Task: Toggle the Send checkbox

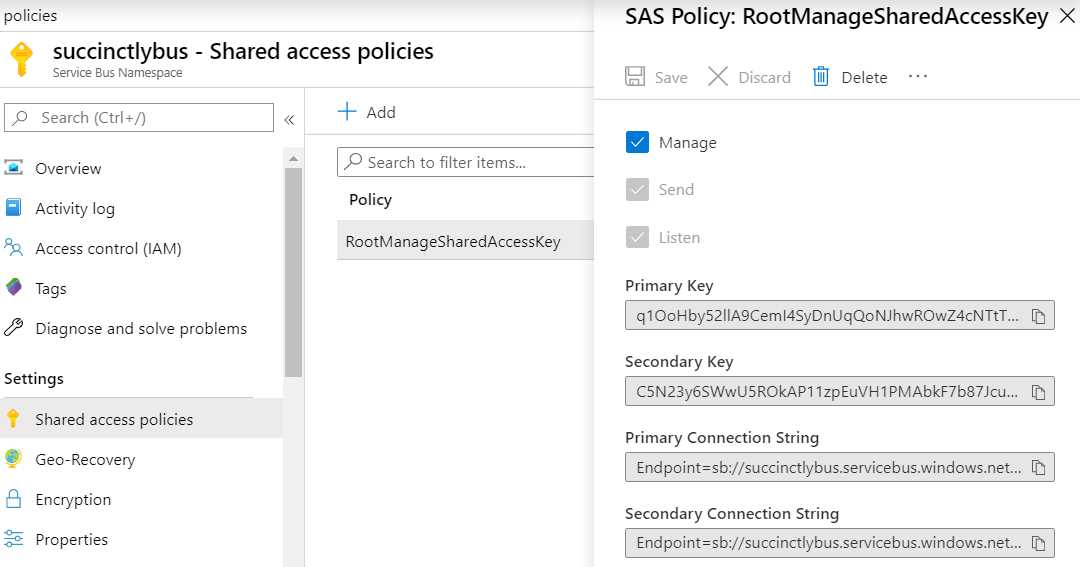Action: (x=637, y=189)
